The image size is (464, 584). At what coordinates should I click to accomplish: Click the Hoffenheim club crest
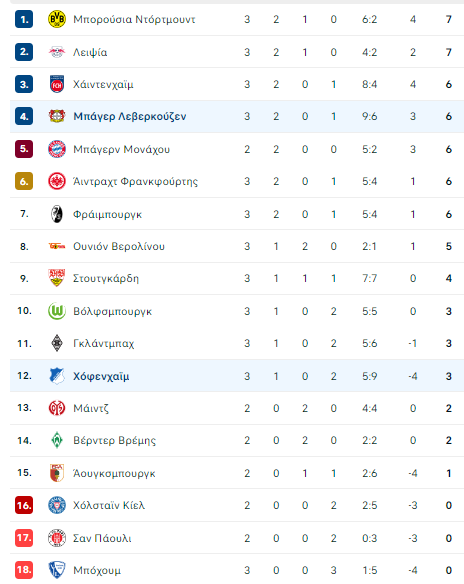click(57, 376)
